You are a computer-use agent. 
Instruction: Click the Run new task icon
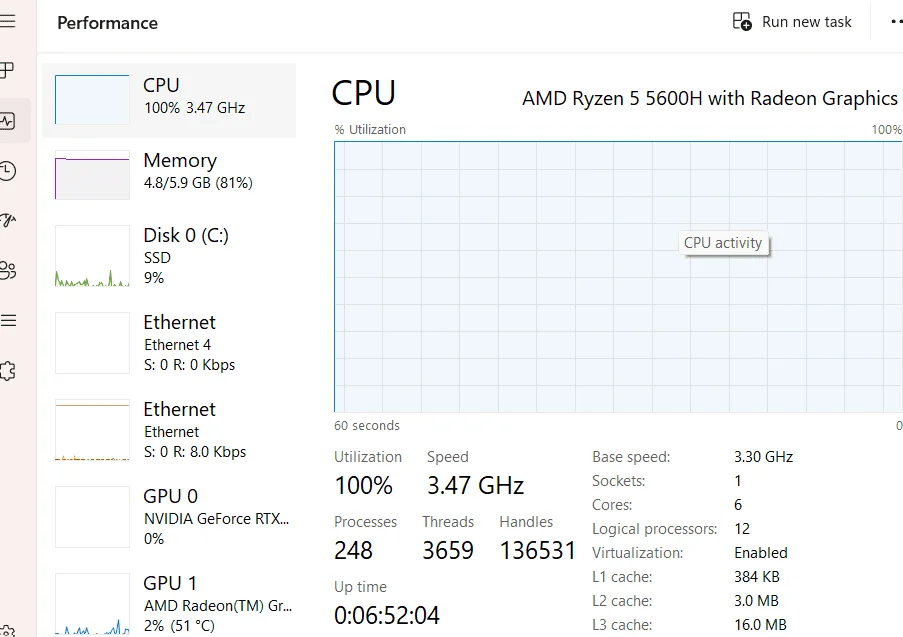coord(742,22)
